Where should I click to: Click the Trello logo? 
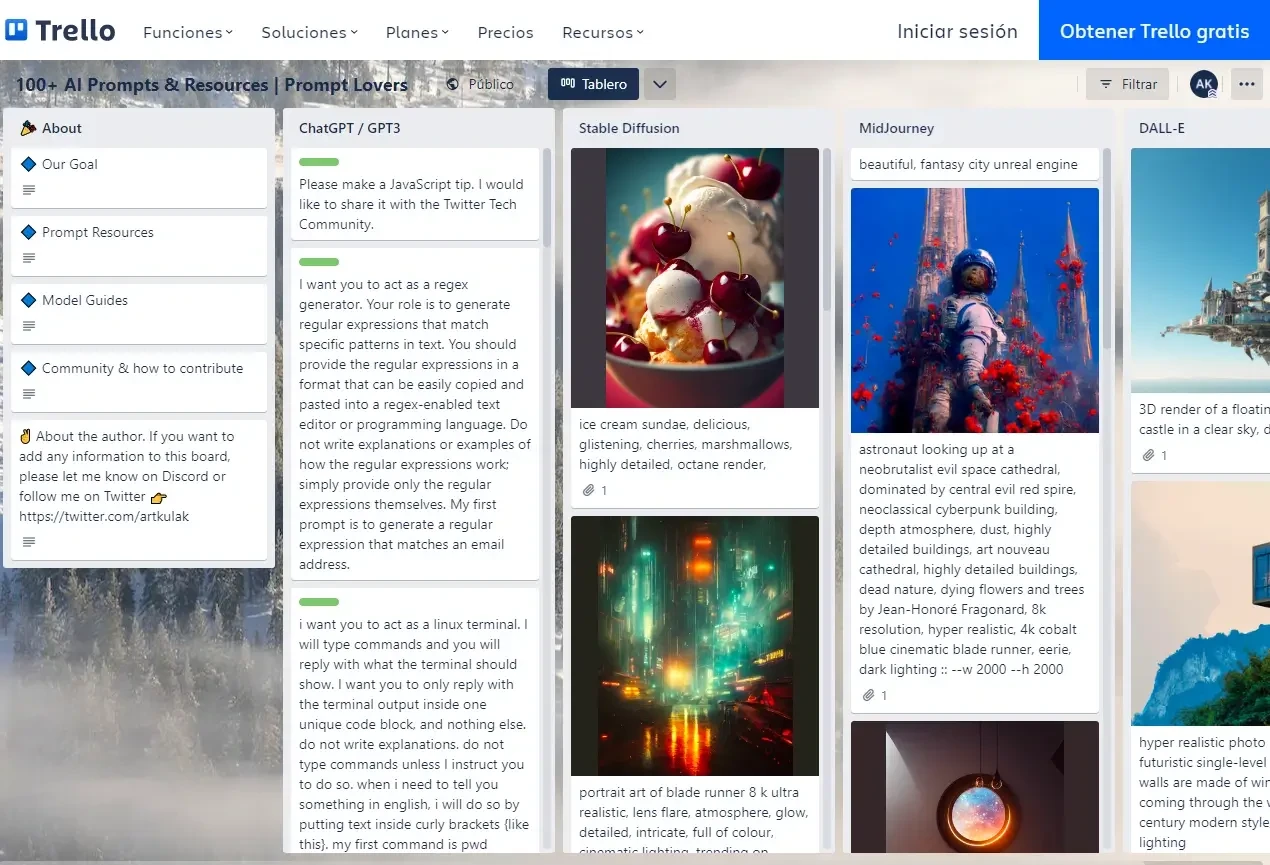click(60, 31)
